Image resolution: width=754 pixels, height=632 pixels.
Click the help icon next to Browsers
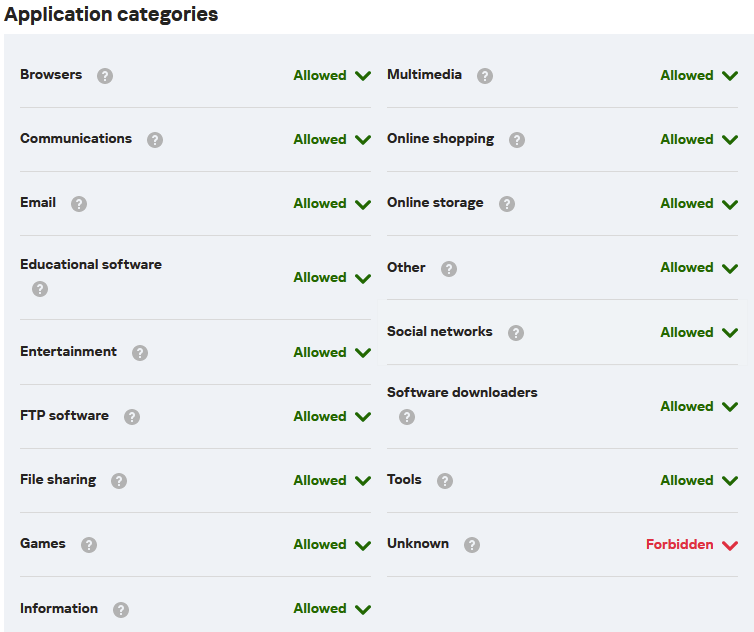105,76
